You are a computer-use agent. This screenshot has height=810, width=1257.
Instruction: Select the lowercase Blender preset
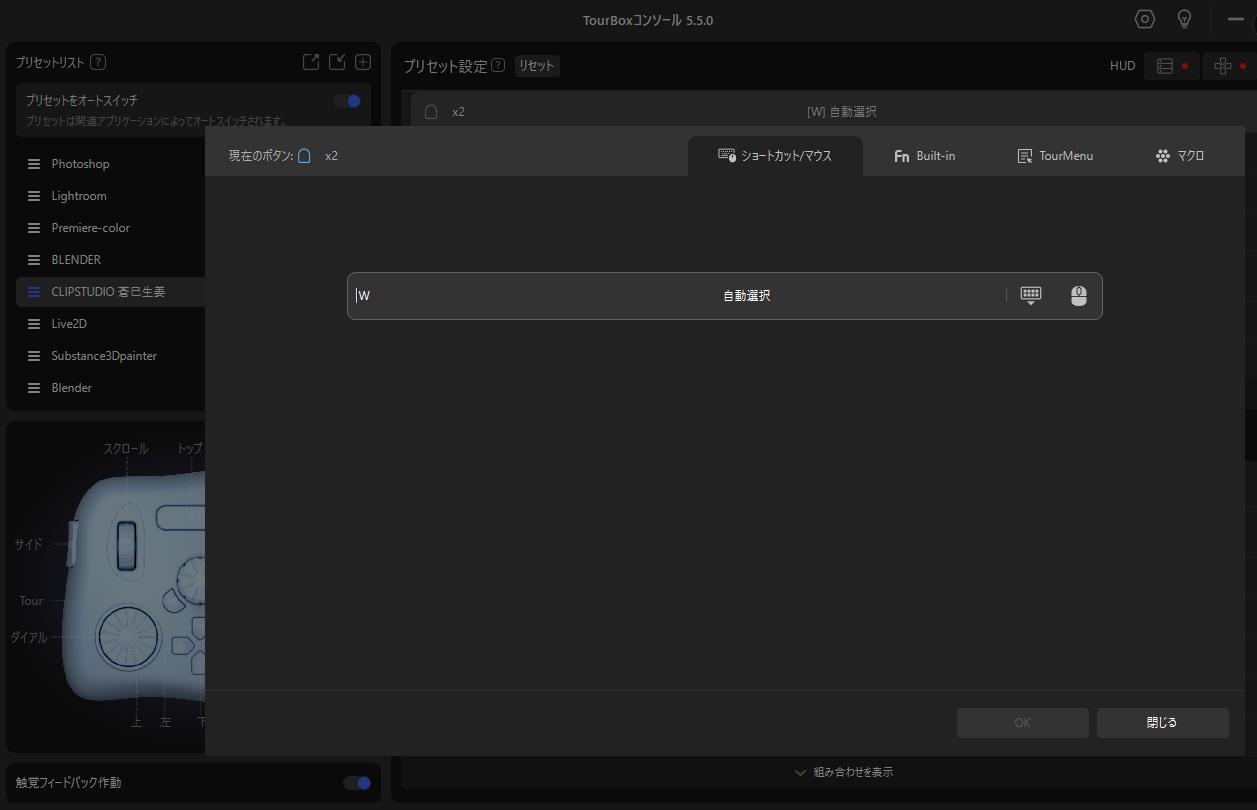coord(72,388)
